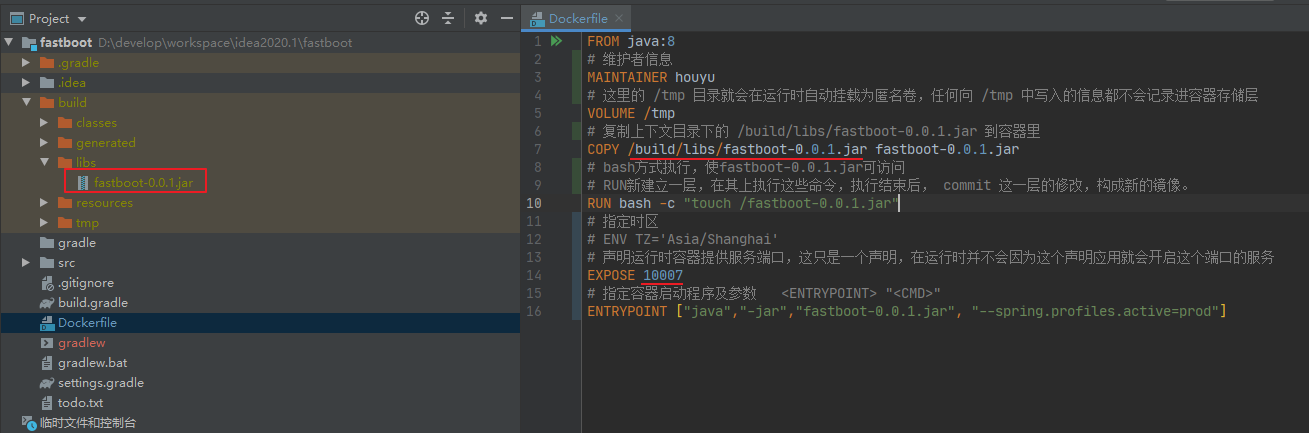Switch to the Dockerfile editor tab
1309x433 pixels.
point(577,18)
